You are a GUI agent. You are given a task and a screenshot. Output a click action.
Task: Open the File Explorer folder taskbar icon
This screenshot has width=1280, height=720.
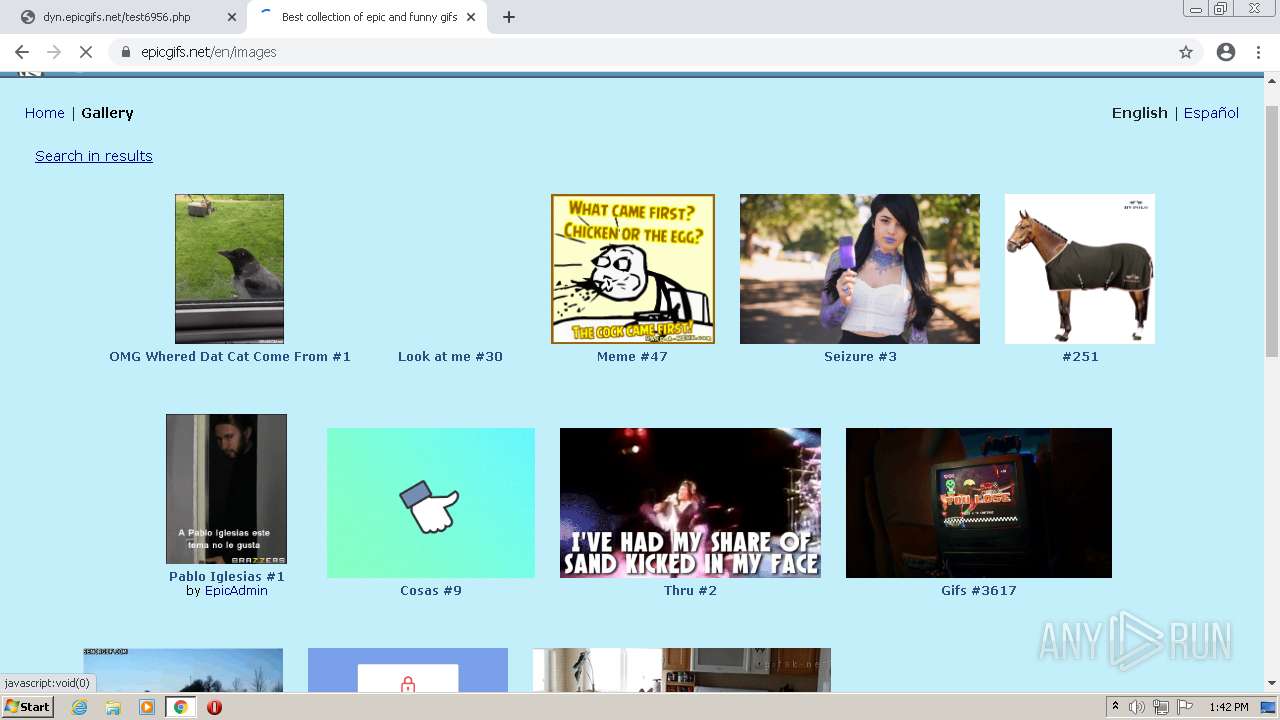coord(113,707)
